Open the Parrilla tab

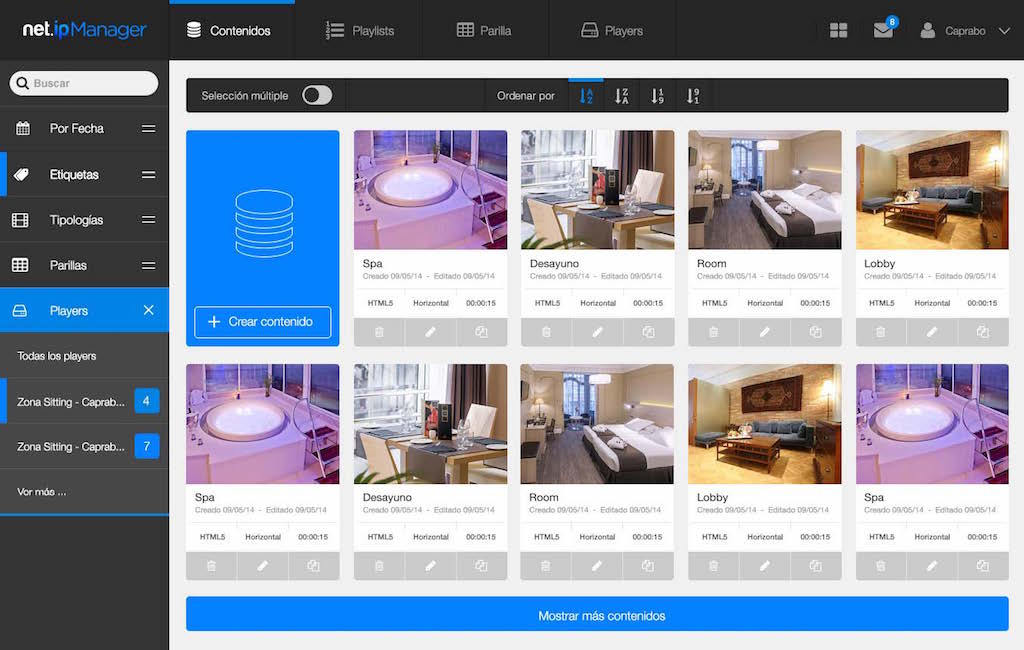click(484, 31)
